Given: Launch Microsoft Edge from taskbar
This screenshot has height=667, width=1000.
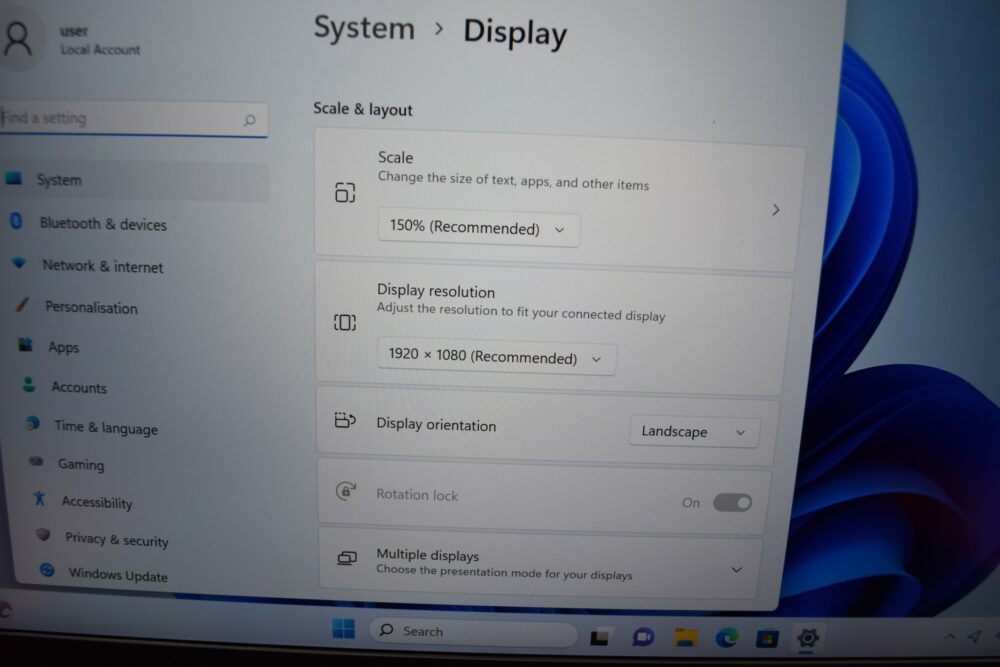Looking at the screenshot, I should (x=726, y=637).
